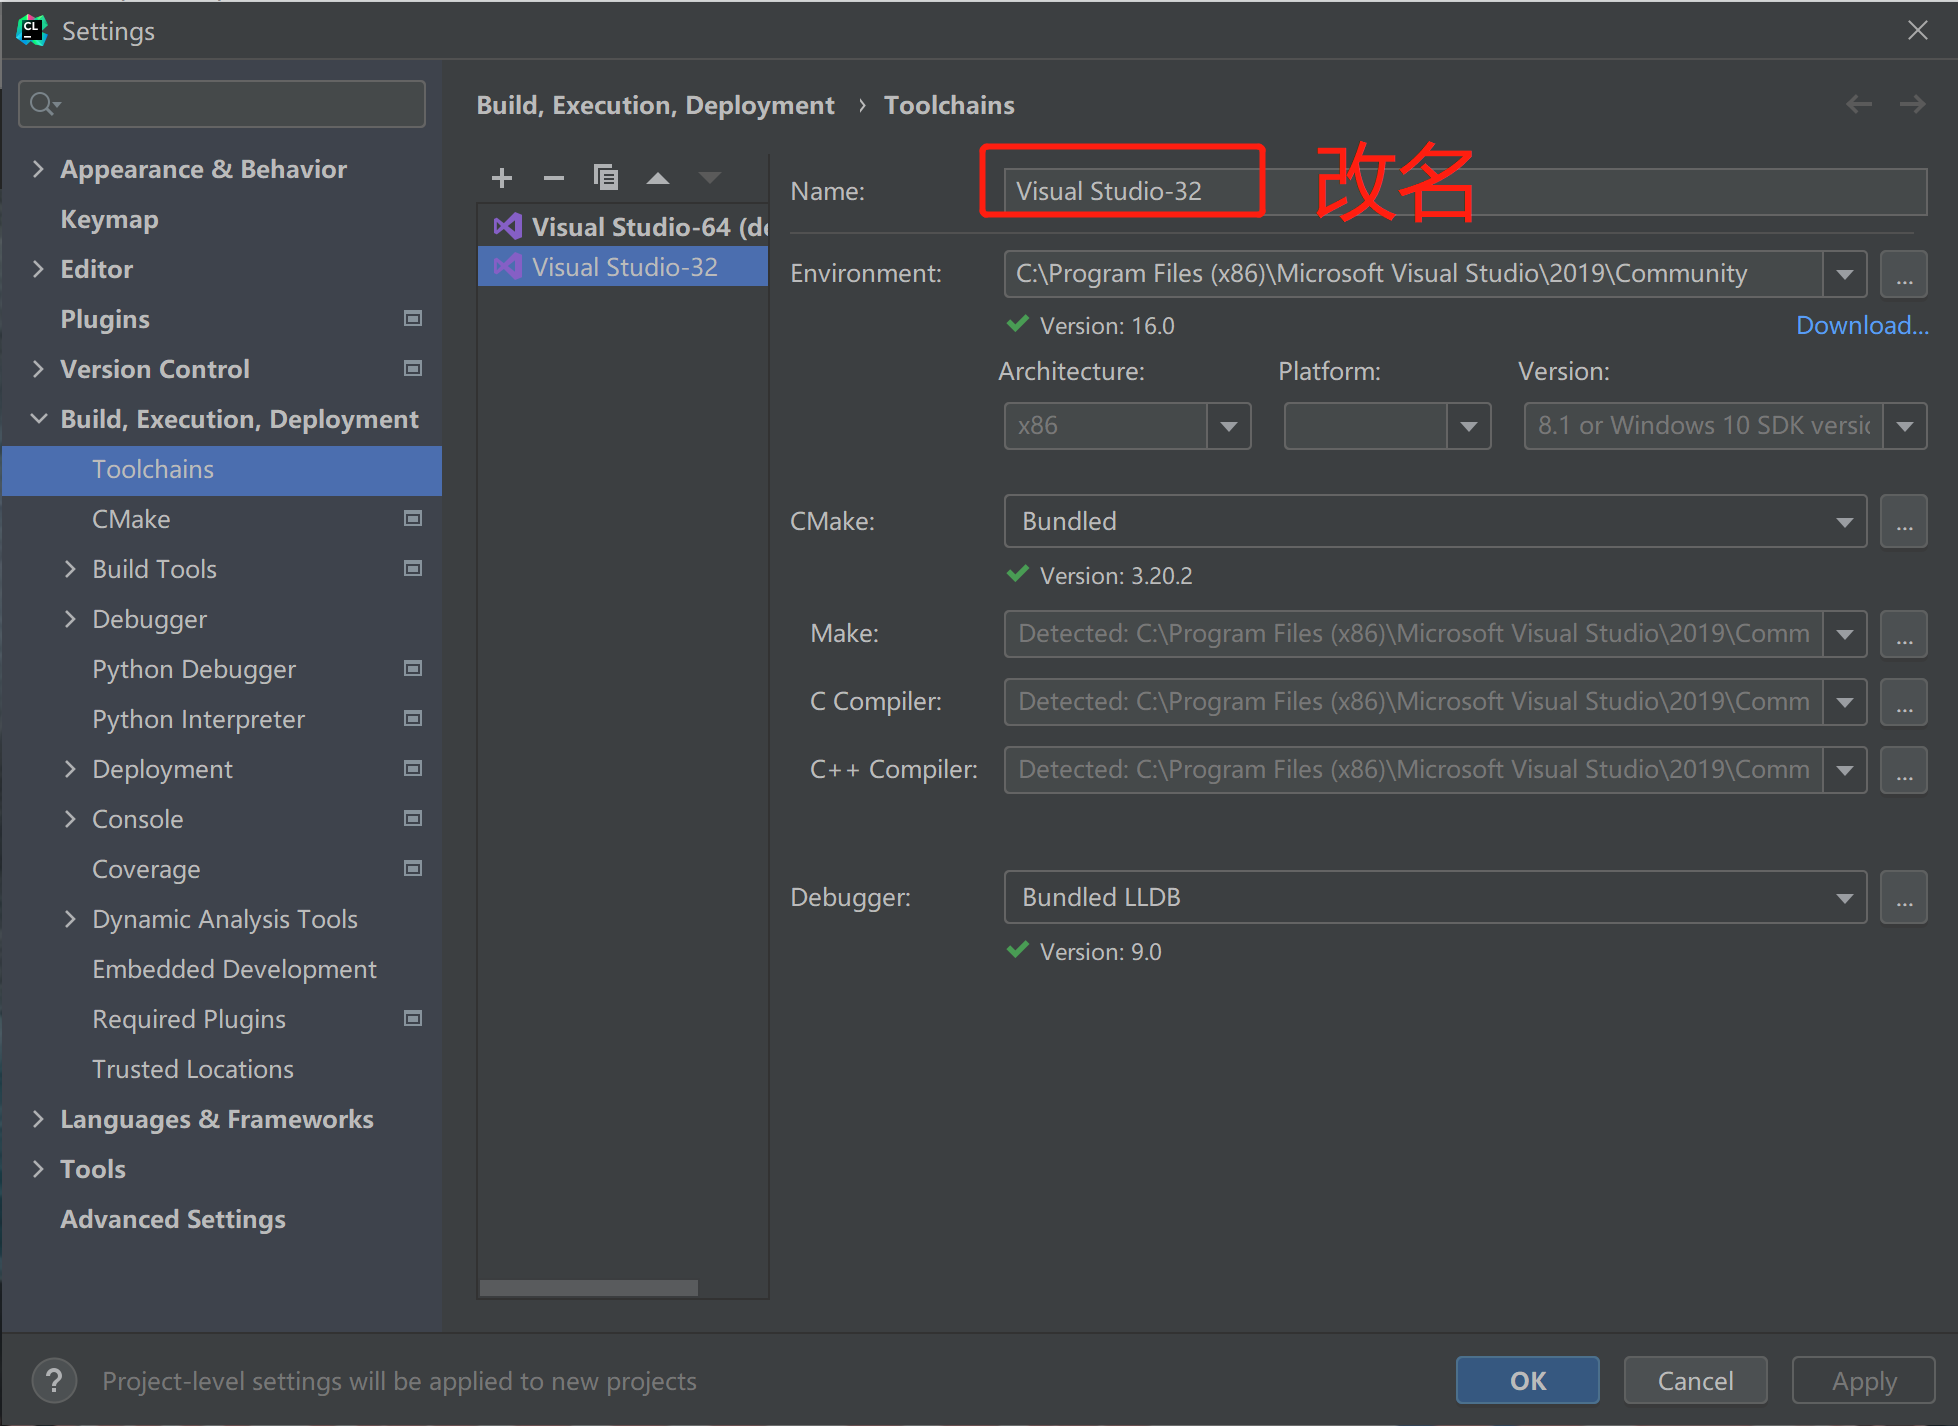Add a new toolchain with plus icon
This screenshot has height=1426, width=1958.
coord(502,178)
